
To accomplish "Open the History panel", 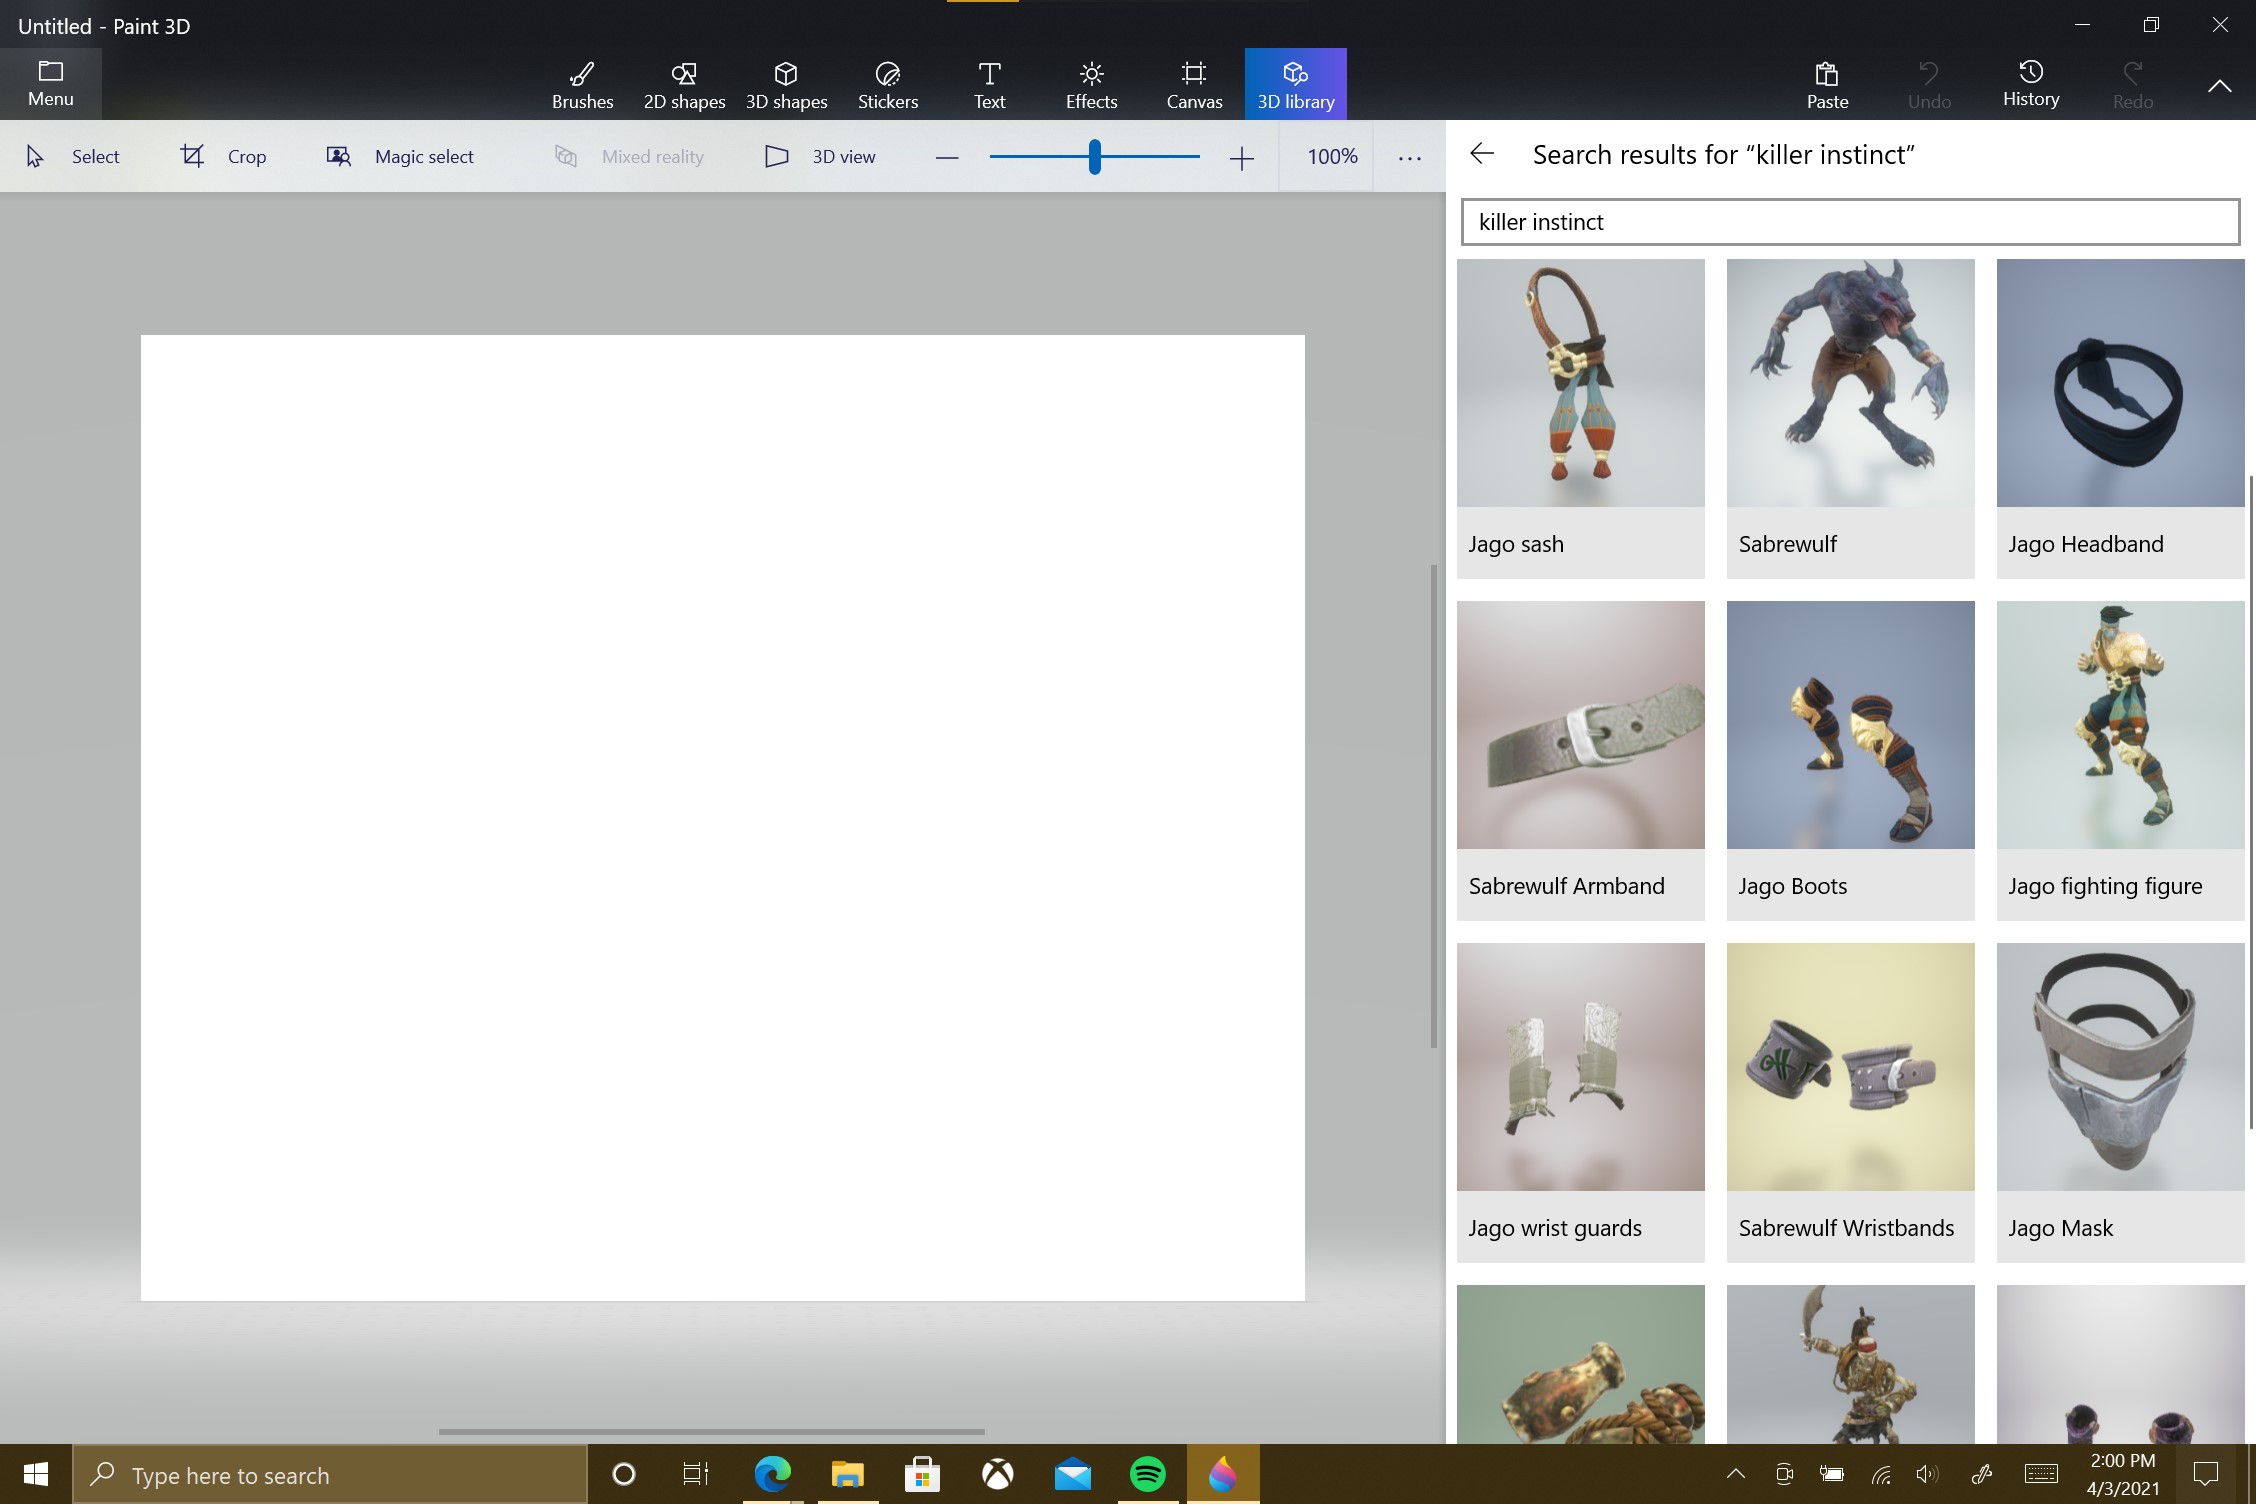I will [2031, 84].
